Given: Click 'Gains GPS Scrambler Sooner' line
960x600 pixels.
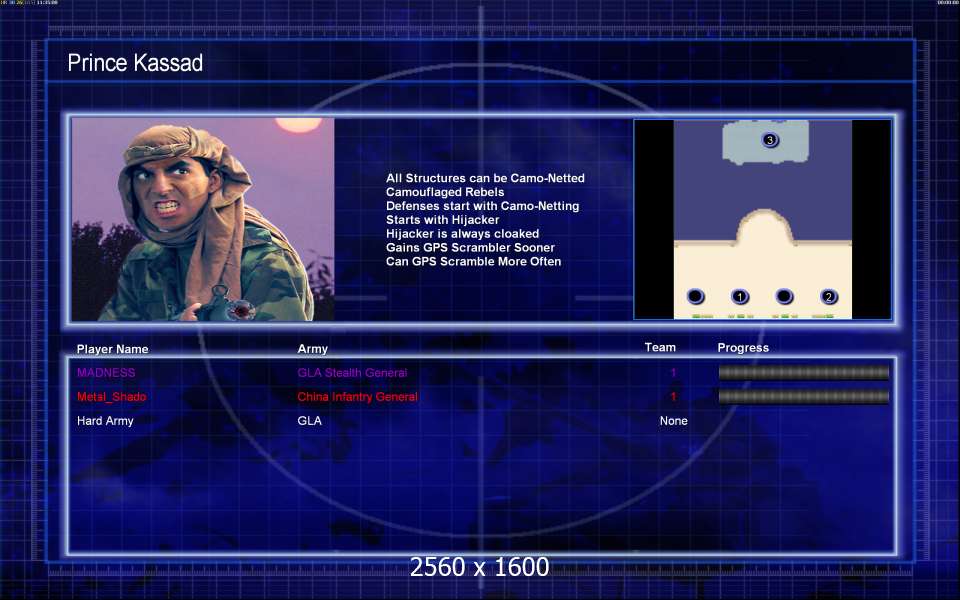Looking at the screenshot, I should click(x=470, y=247).
